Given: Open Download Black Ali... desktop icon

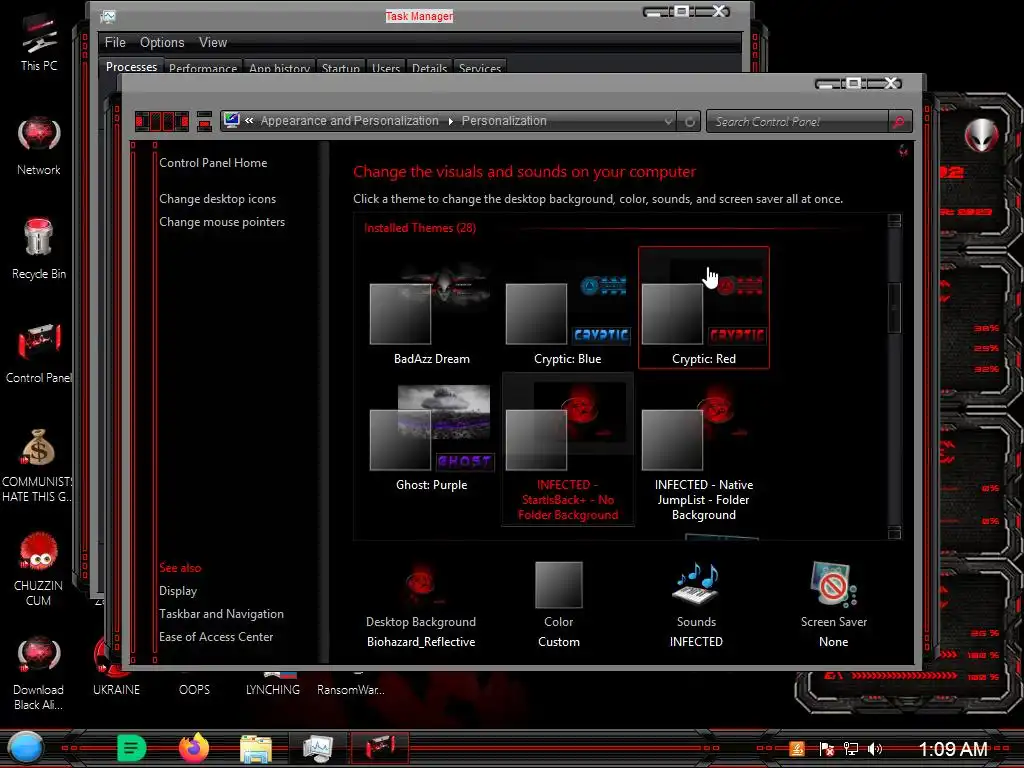Looking at the screenshot, I should tap(38, 674).
